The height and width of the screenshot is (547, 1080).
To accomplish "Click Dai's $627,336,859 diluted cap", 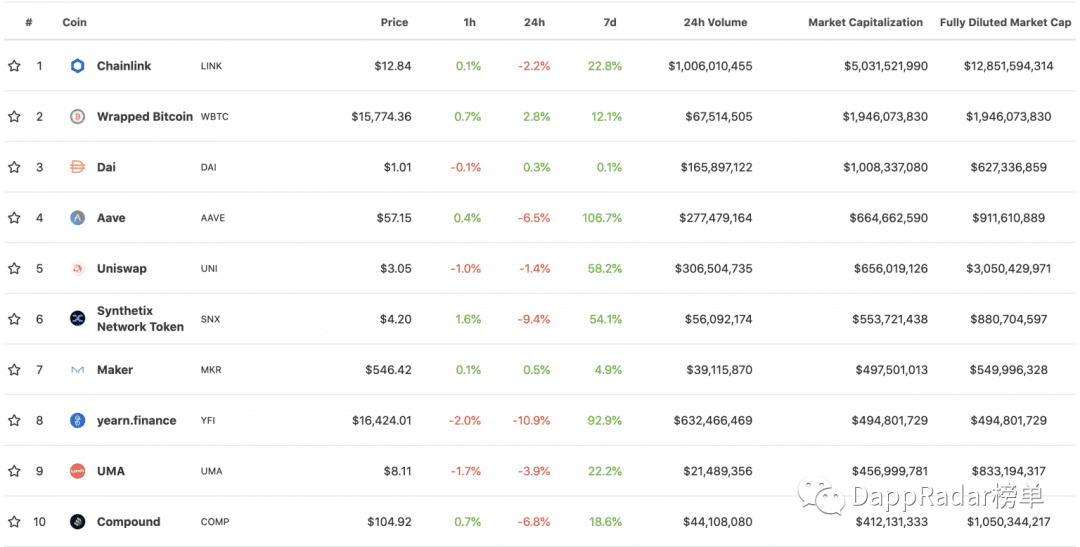I will tap(1008, 167).
